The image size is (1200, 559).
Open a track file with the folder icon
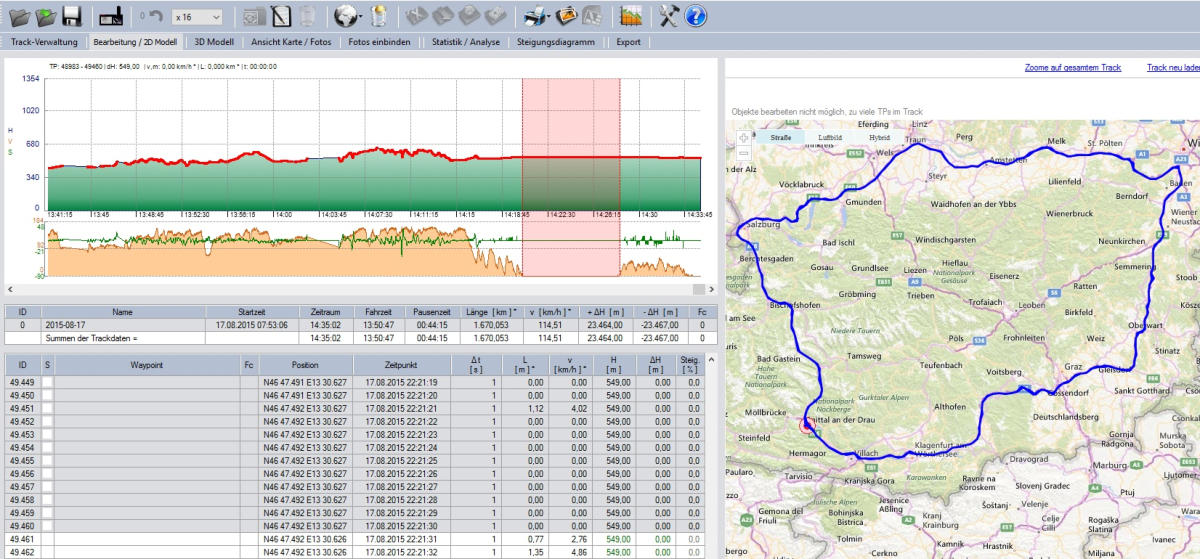point(18,16)
